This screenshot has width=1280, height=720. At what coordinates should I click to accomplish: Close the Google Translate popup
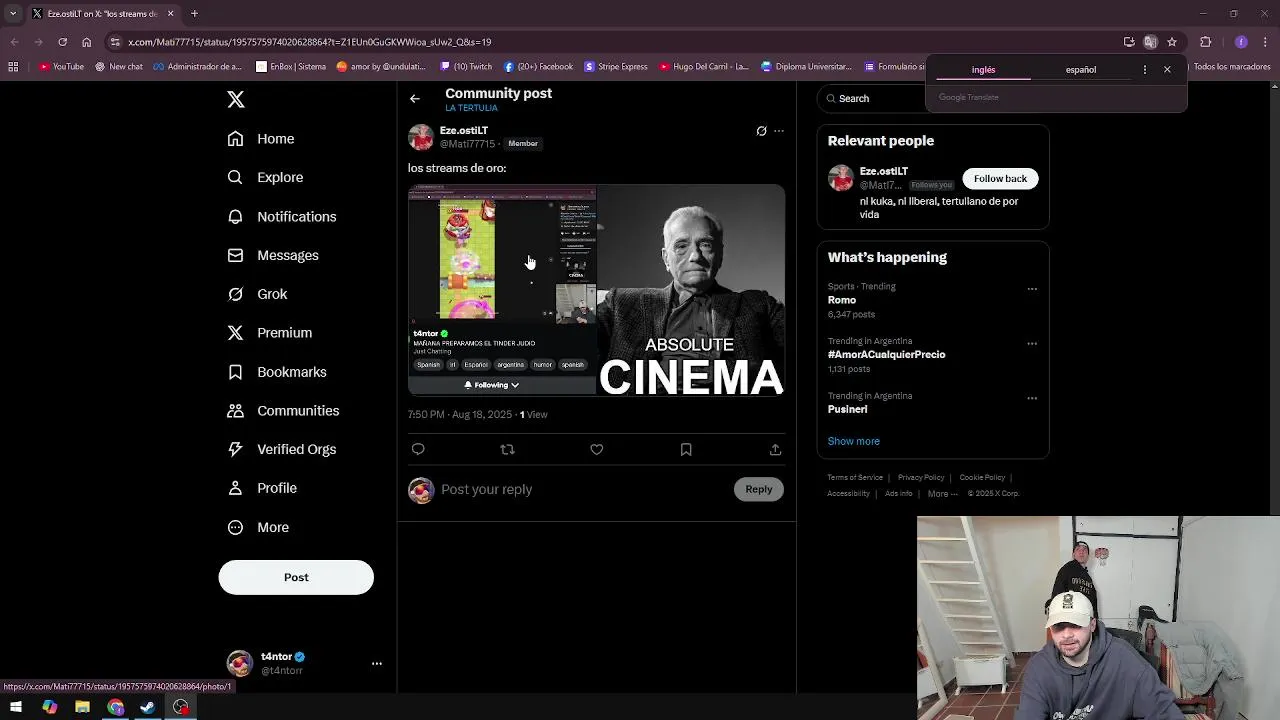coord(1167,70)
